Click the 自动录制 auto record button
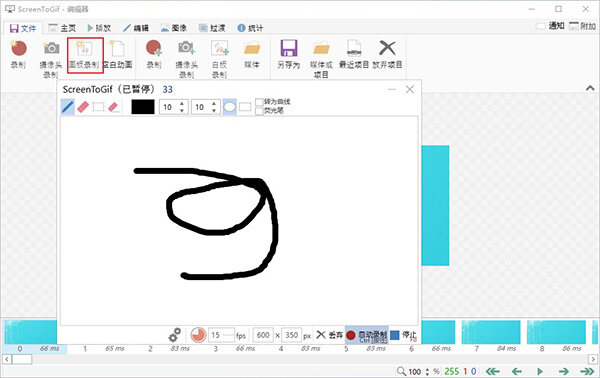This screenshot has width=600, height=378. 367,336
